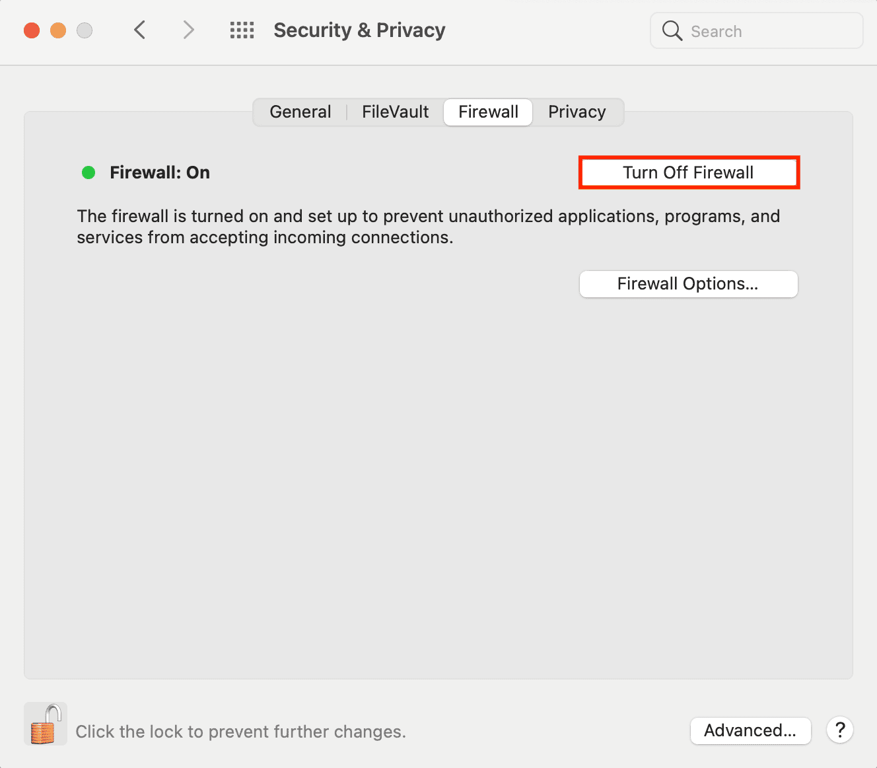The width and height of the screenshot is (877, 768).
Task: Switch to the General tab
Action: pos(300,112)
